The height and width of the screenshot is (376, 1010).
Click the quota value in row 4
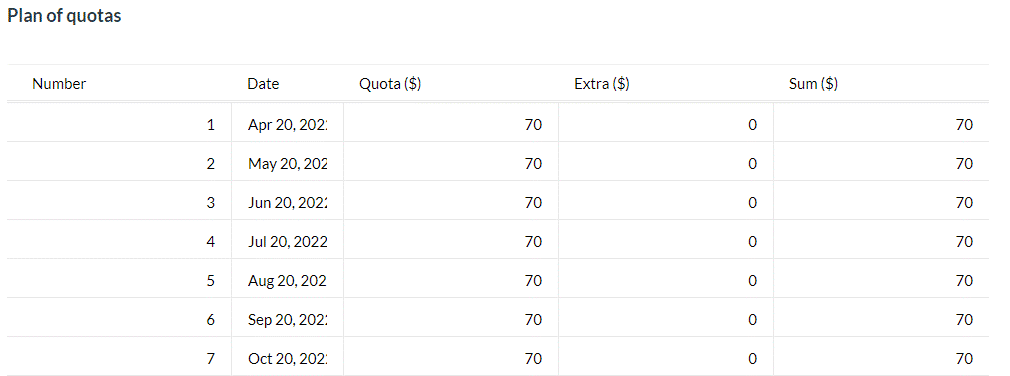point(533,242)
